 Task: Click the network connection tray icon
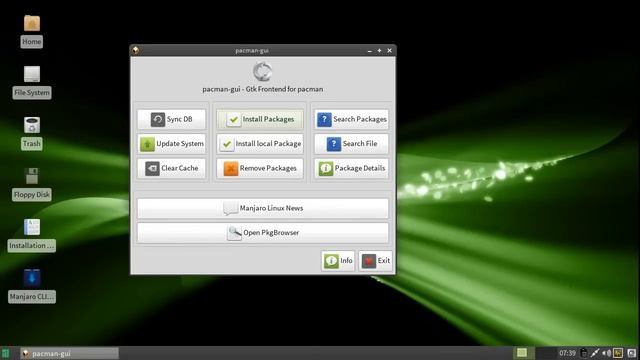click(x=595, y=353)
